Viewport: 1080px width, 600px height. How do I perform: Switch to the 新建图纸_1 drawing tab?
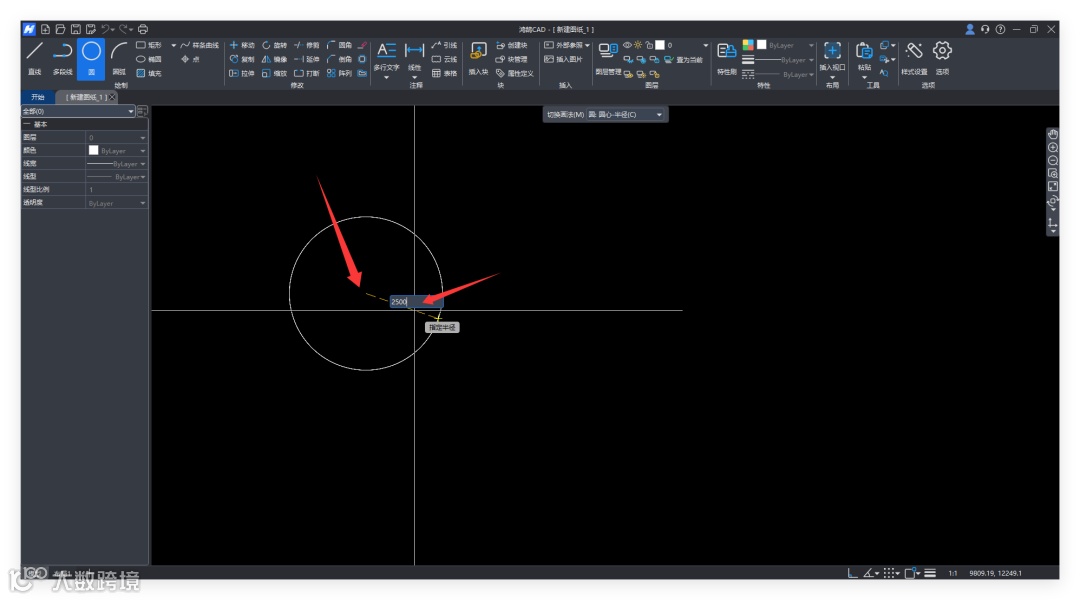tap(85, 97)
